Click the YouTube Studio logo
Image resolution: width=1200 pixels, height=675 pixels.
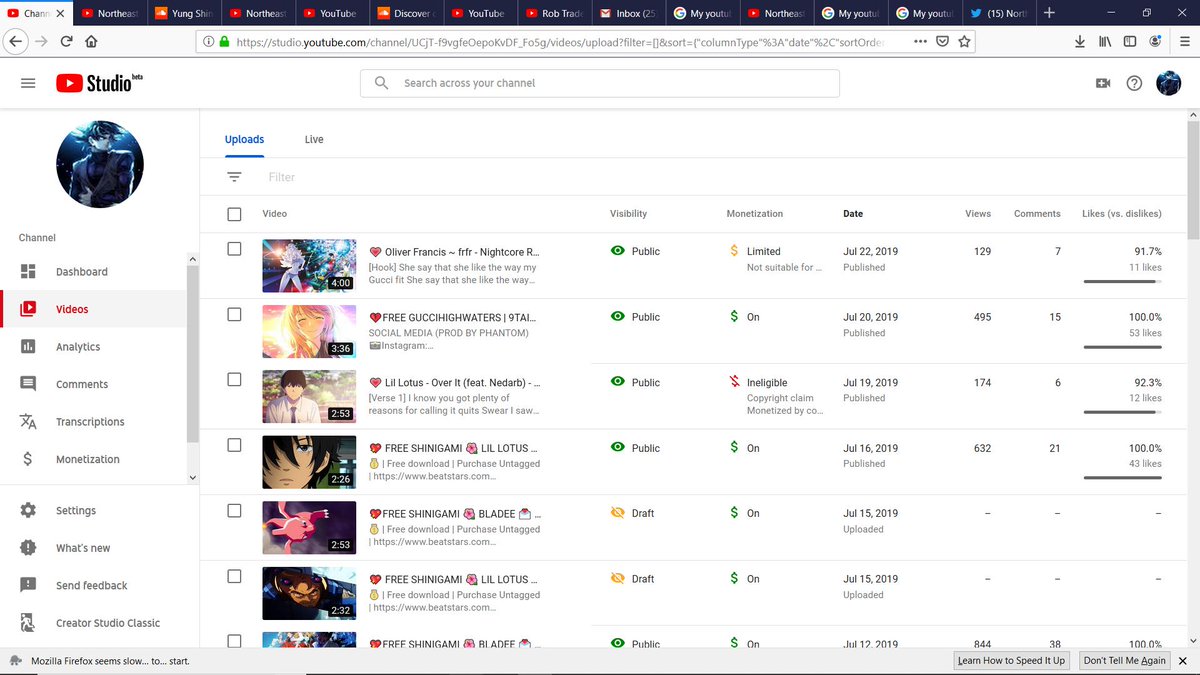(x=99, y=83)
